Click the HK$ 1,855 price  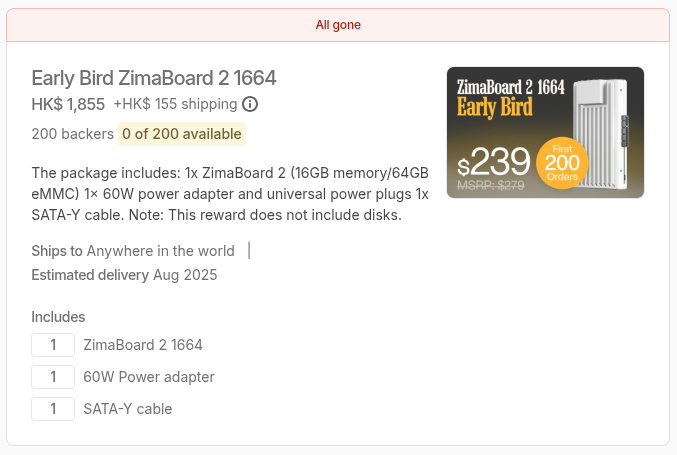[x=68, y=104]
